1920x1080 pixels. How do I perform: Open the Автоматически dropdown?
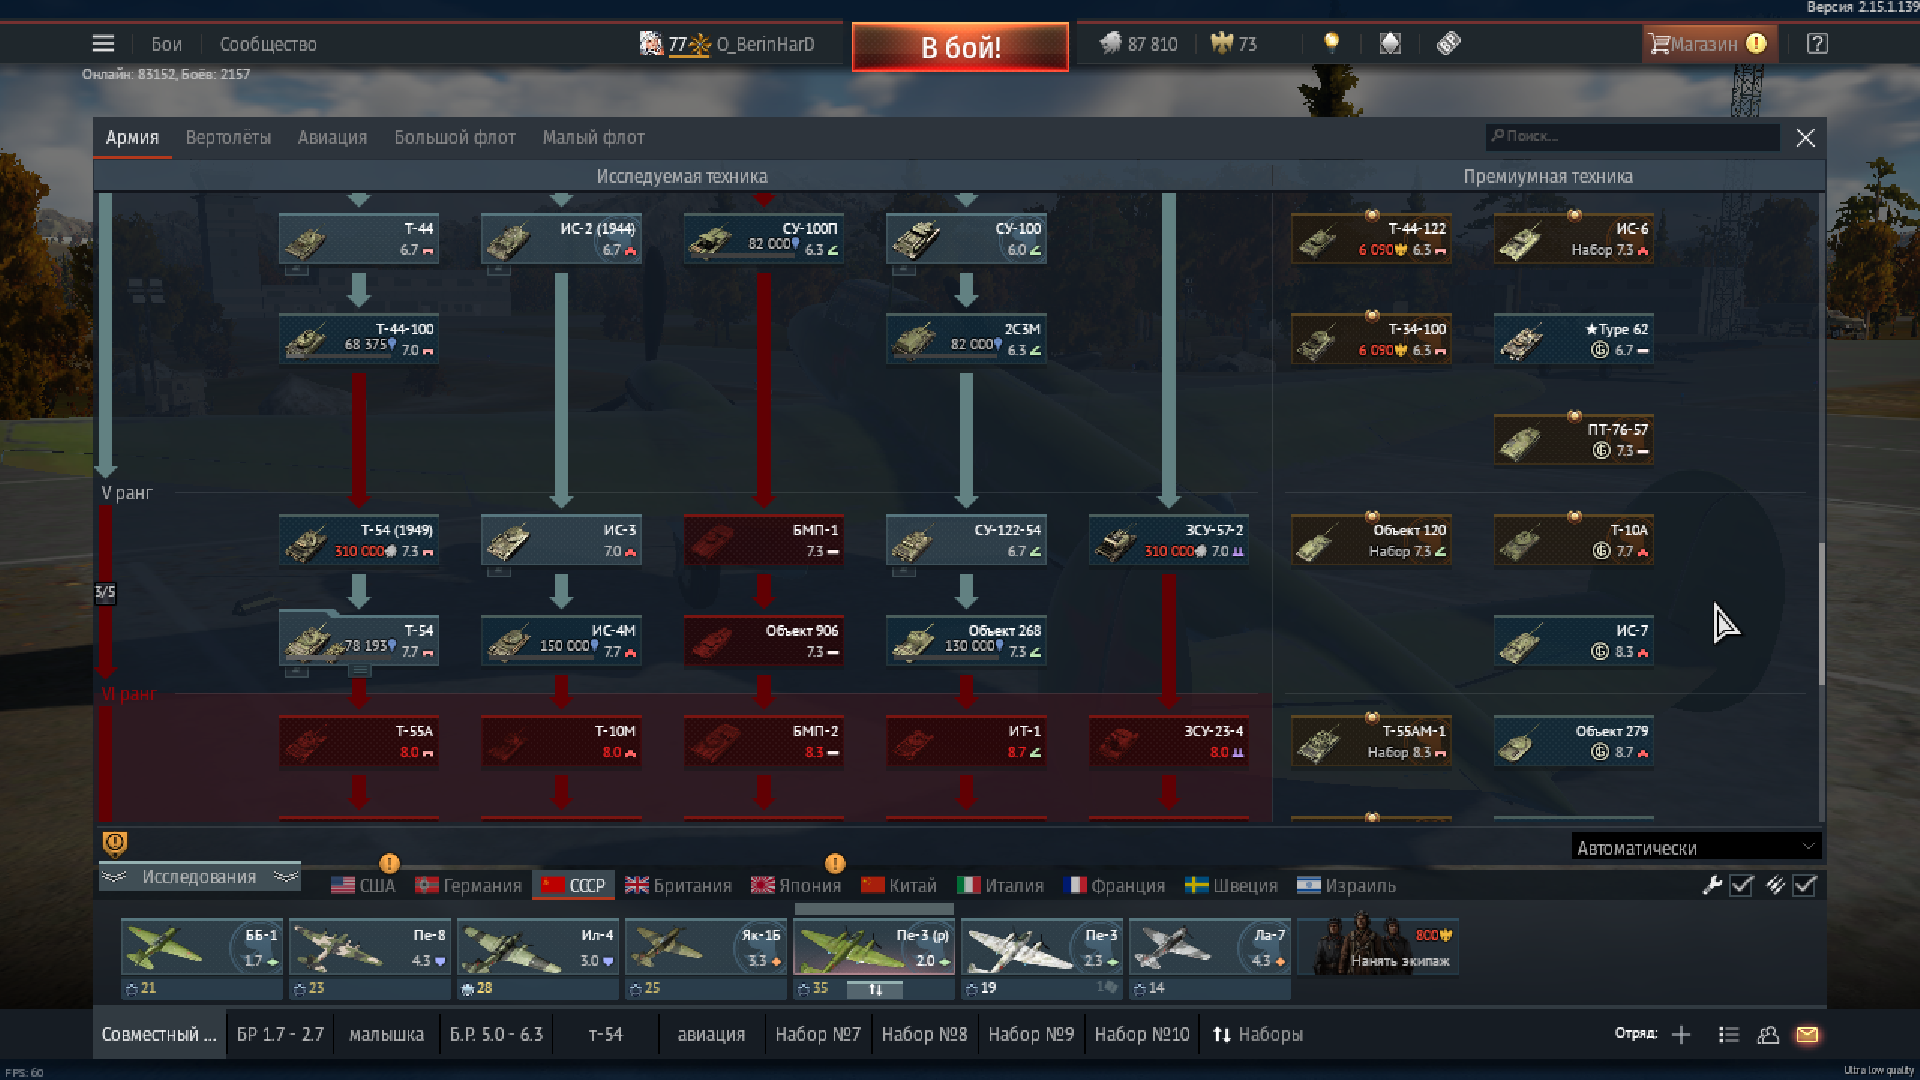tap(1696, 847)
